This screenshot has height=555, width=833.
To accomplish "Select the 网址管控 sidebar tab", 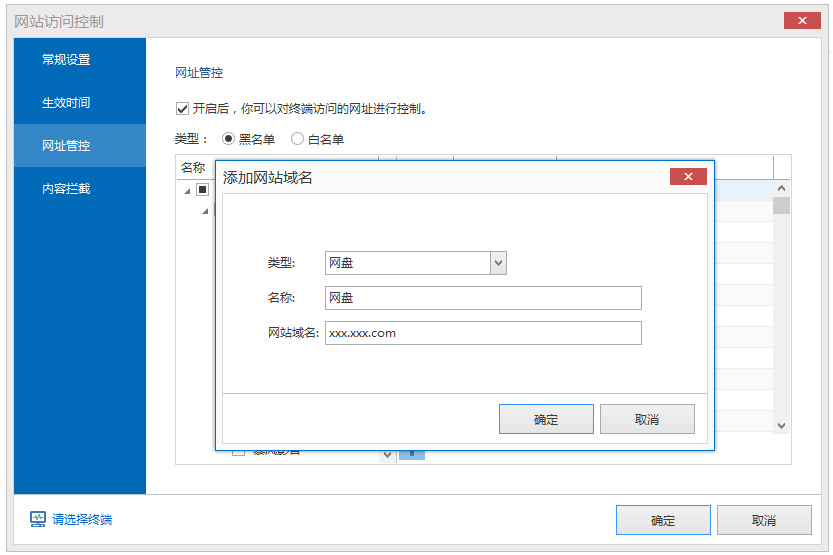I will tap(66, 146).
